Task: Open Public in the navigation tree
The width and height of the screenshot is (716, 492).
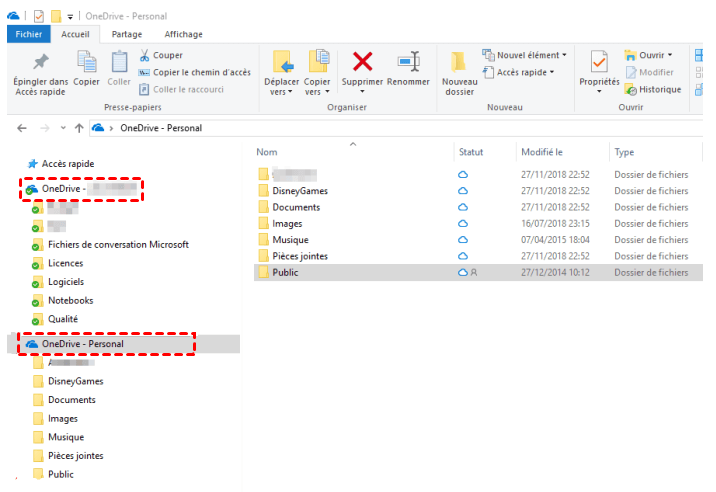Action: pyautogui.click(x=61, y=475)
